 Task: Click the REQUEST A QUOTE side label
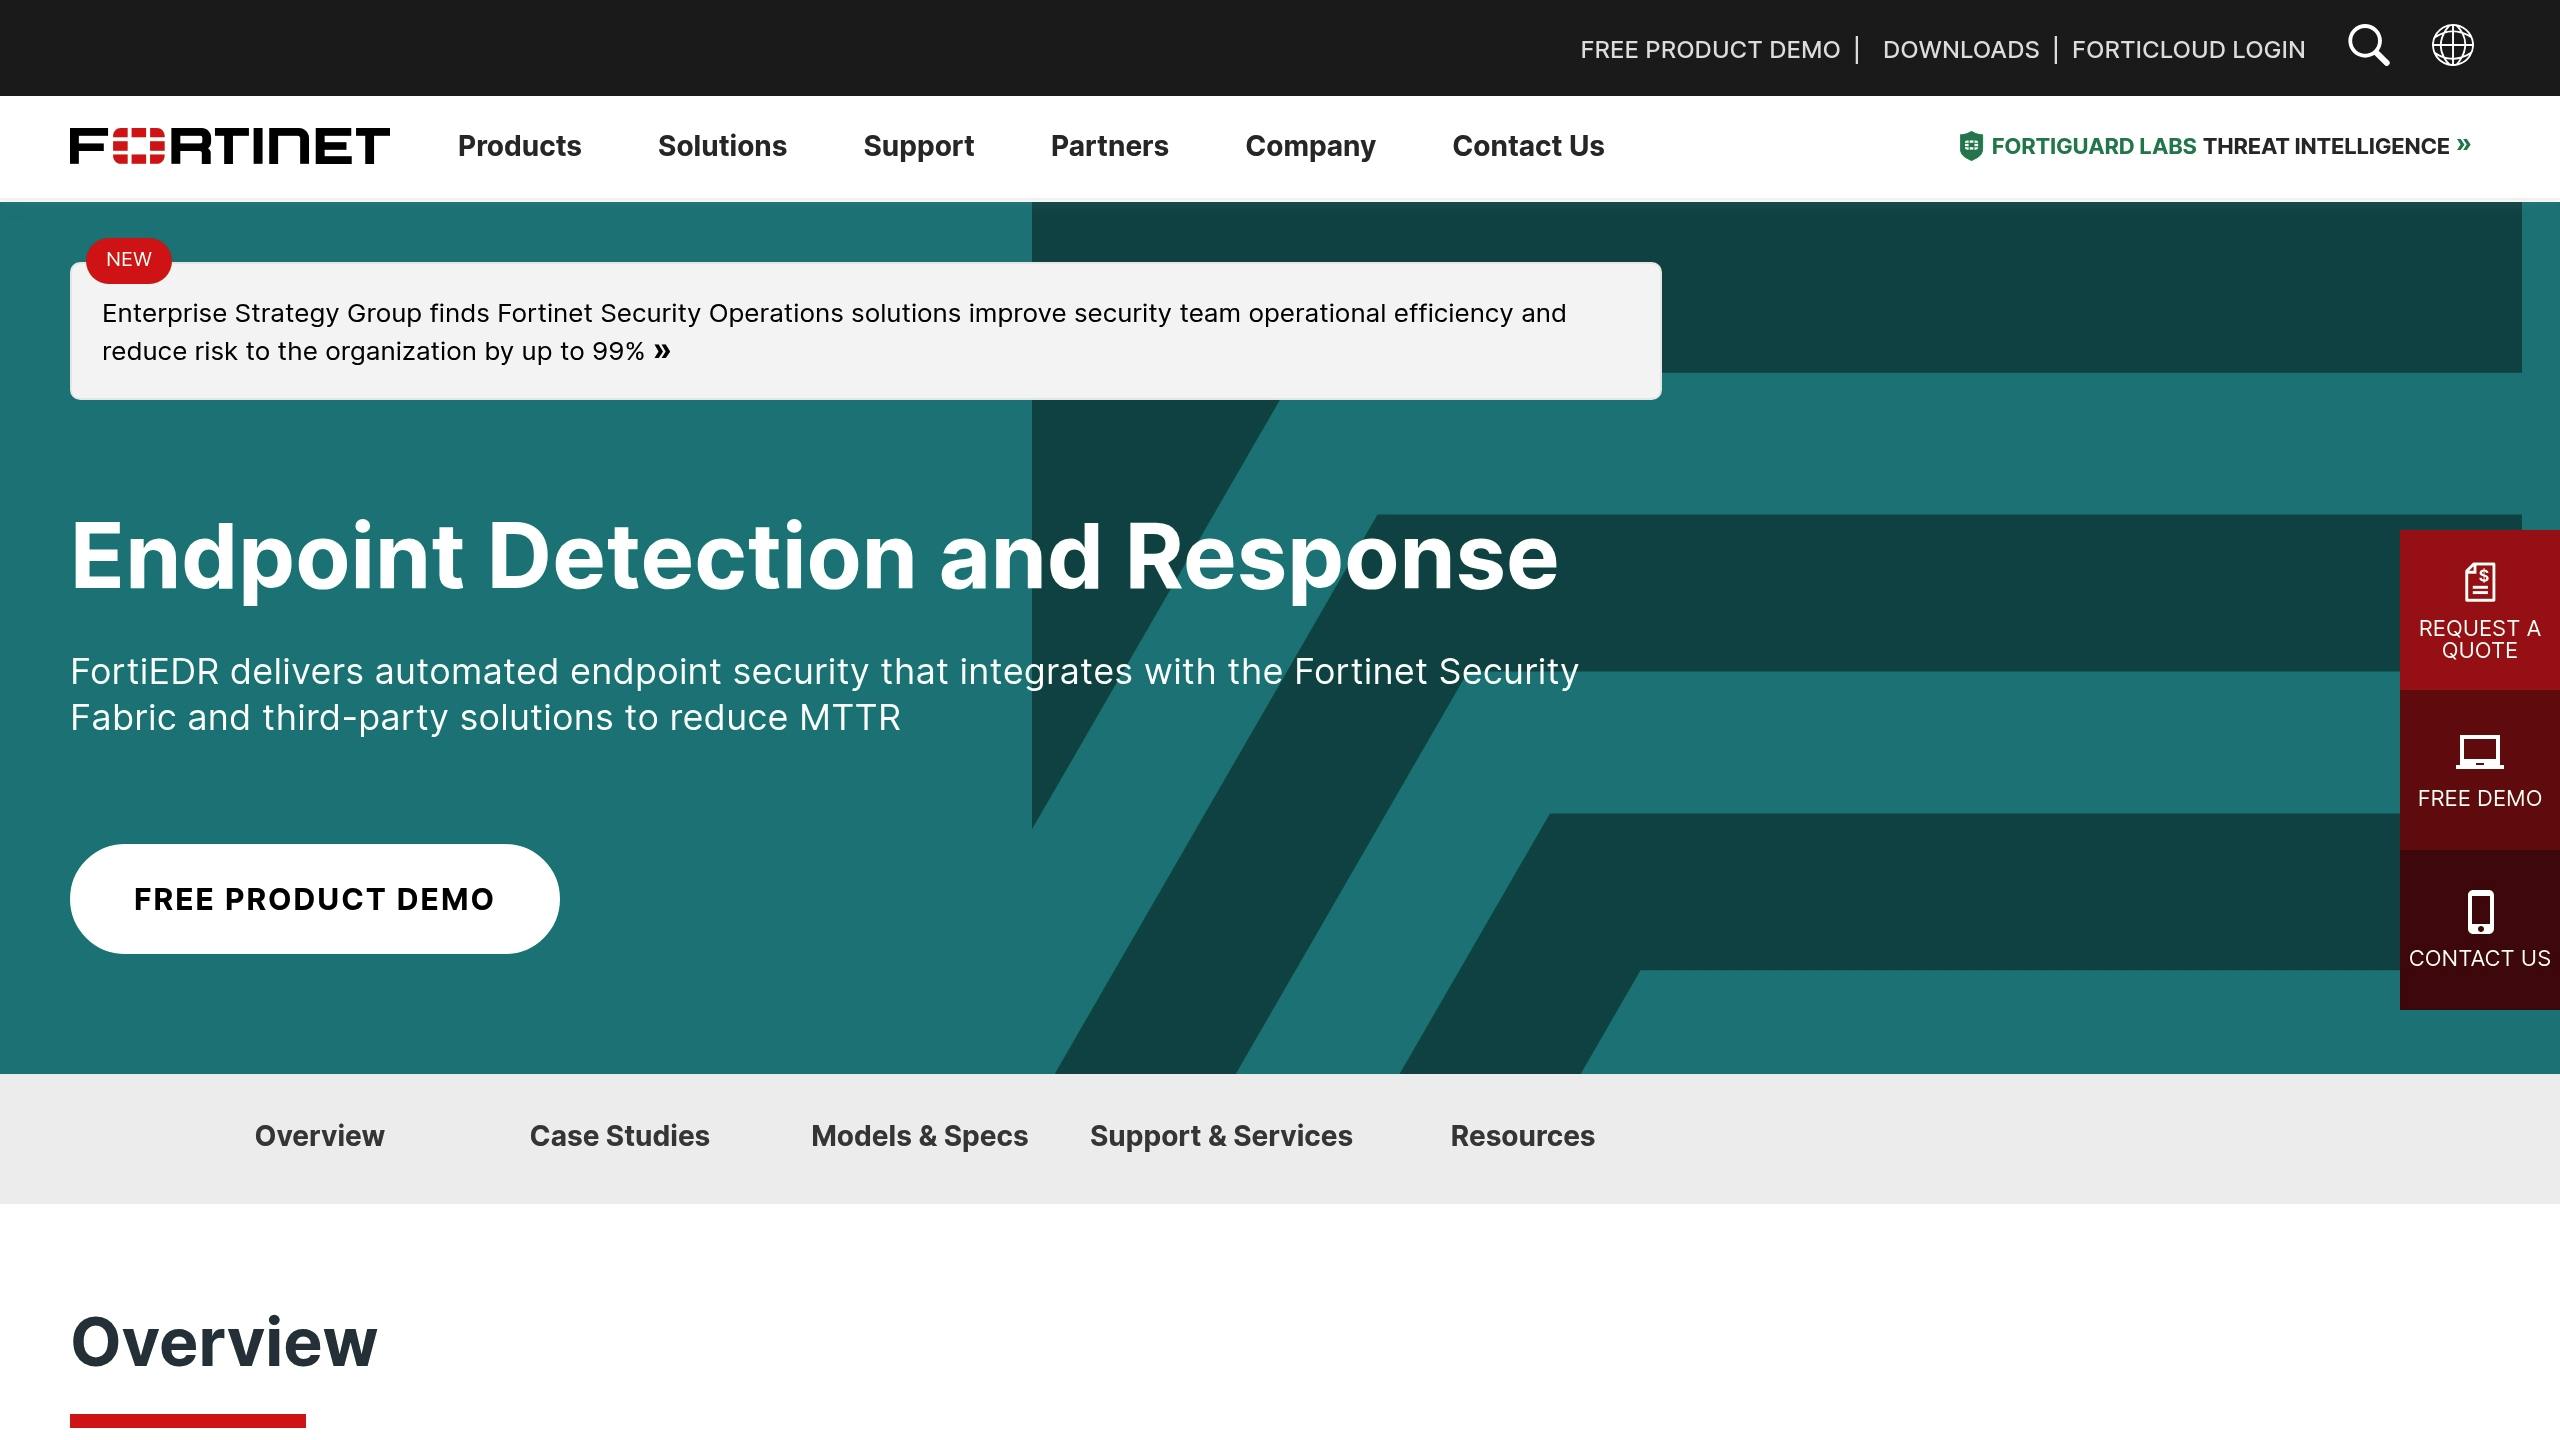coord(2480,639)
